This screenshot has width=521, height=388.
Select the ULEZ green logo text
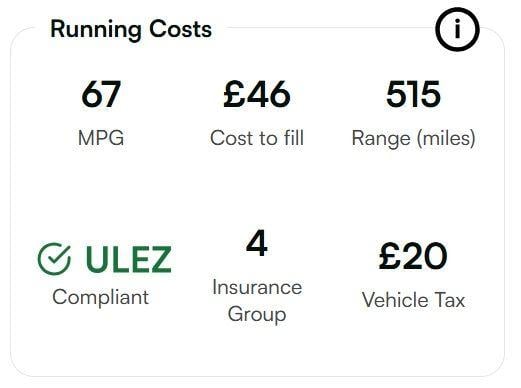pyautogui.click(x=129, y=259)
